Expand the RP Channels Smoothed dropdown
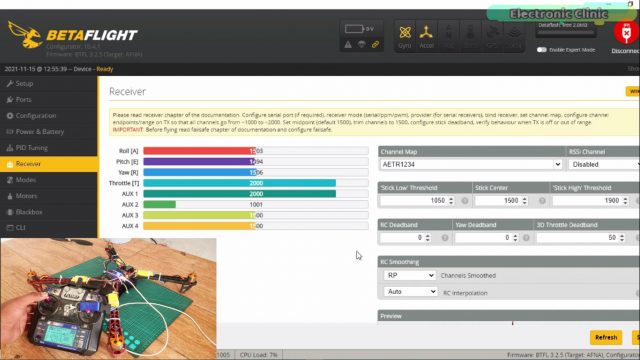The height and width of the screenshot is (360, 640). click(409, 276)
